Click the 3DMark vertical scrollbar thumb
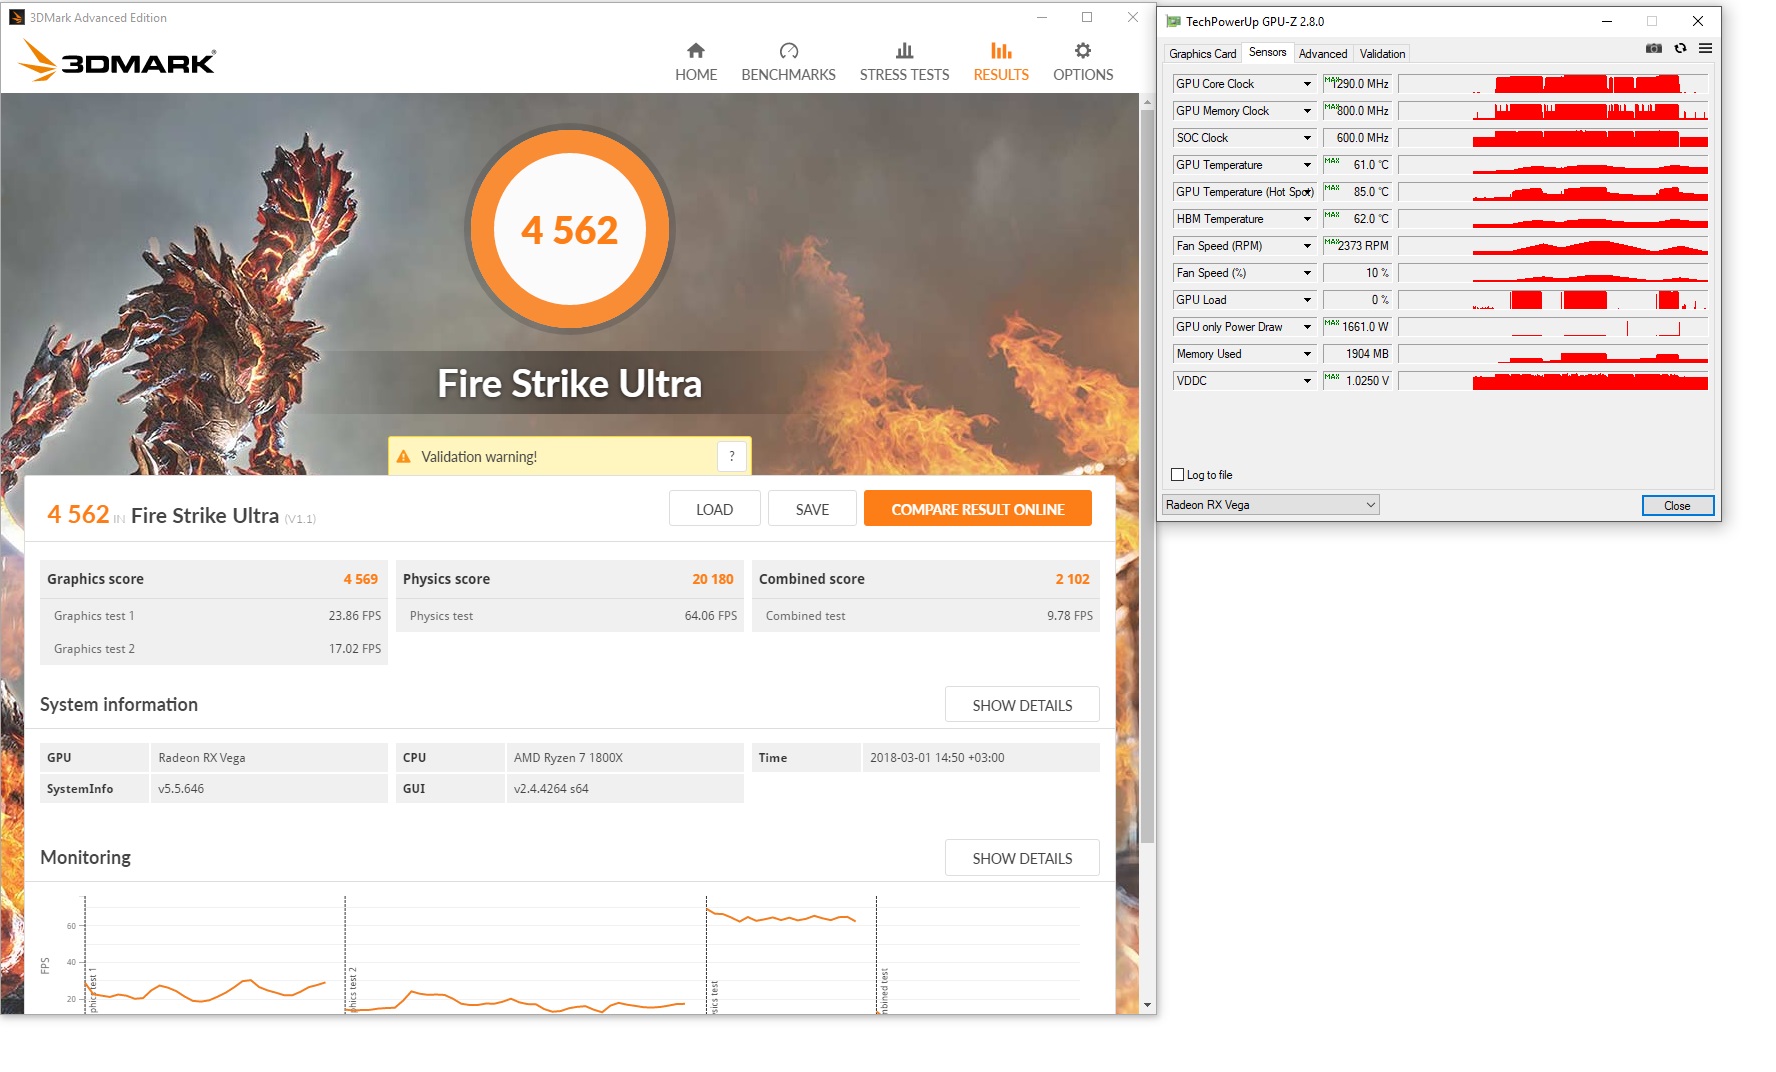This screenshot has width=1776, height=1072. pos(1147,475)
